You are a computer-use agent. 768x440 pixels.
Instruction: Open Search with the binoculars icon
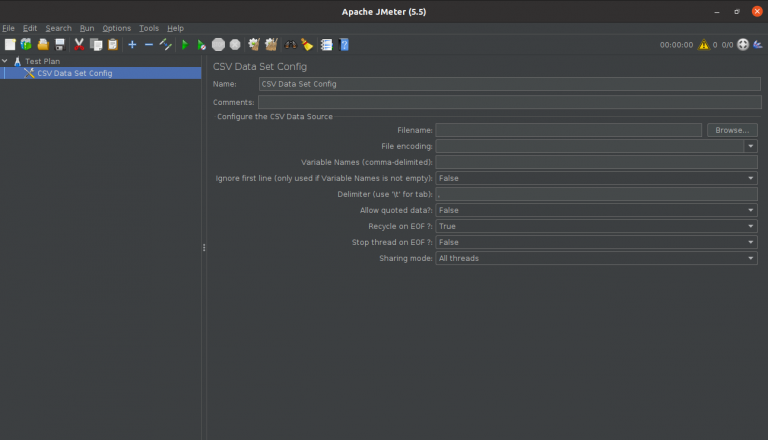290,45
